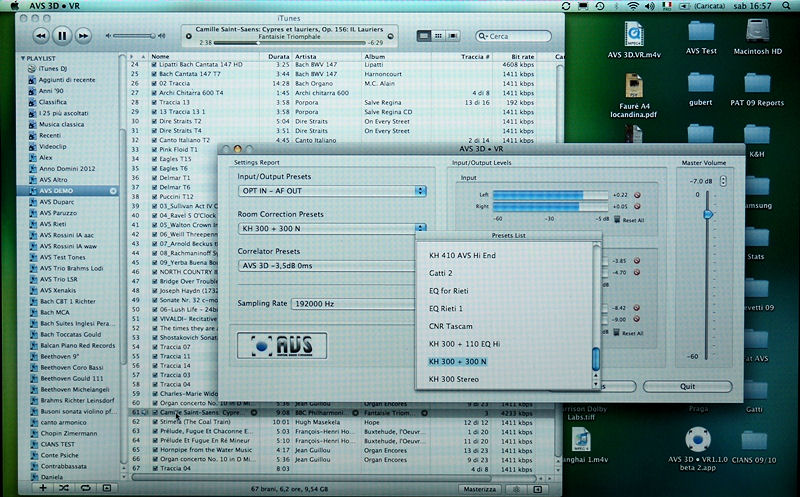This screenshot has width=800, height=497.
Task: Click the Master Volume slider handle
Action: click(708, 214)
